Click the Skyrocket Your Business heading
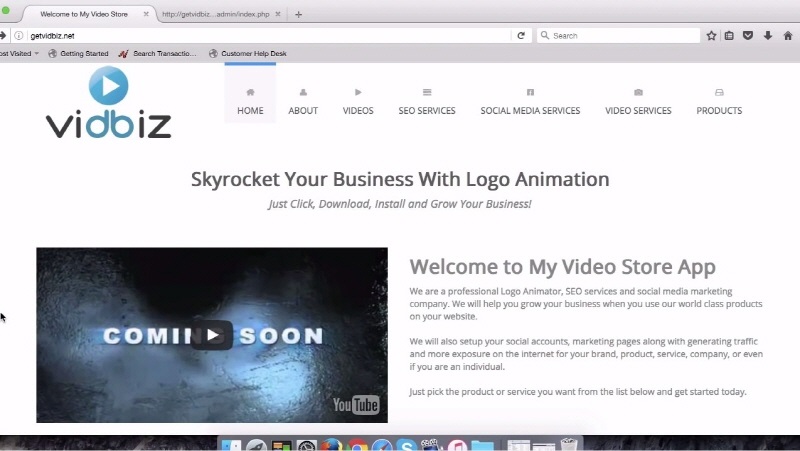 pyautogui.click(x=400, y=179)
